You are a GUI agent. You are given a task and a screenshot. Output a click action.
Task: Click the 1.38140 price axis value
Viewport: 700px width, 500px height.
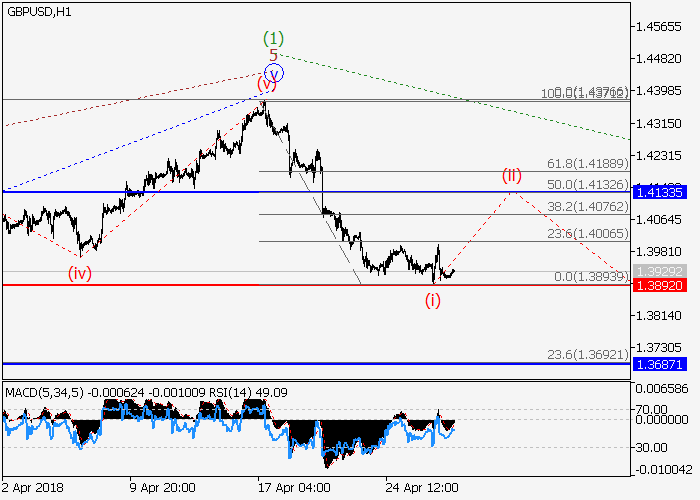point(658,316)
